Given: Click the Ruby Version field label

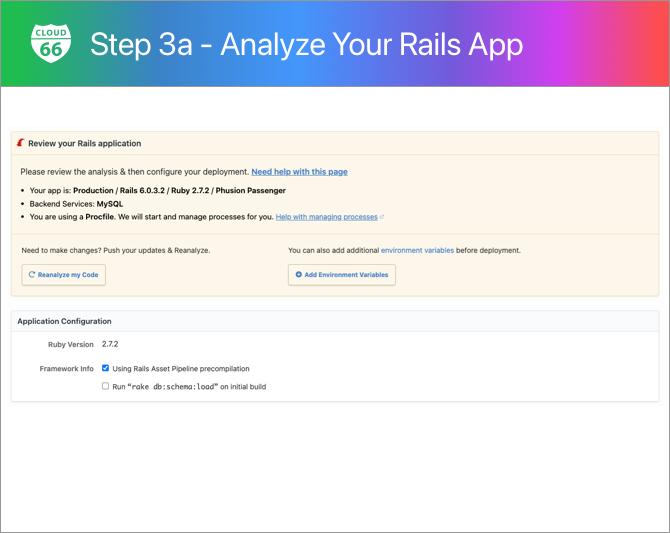Looking at the screenshot, I should tap(71, 344).
